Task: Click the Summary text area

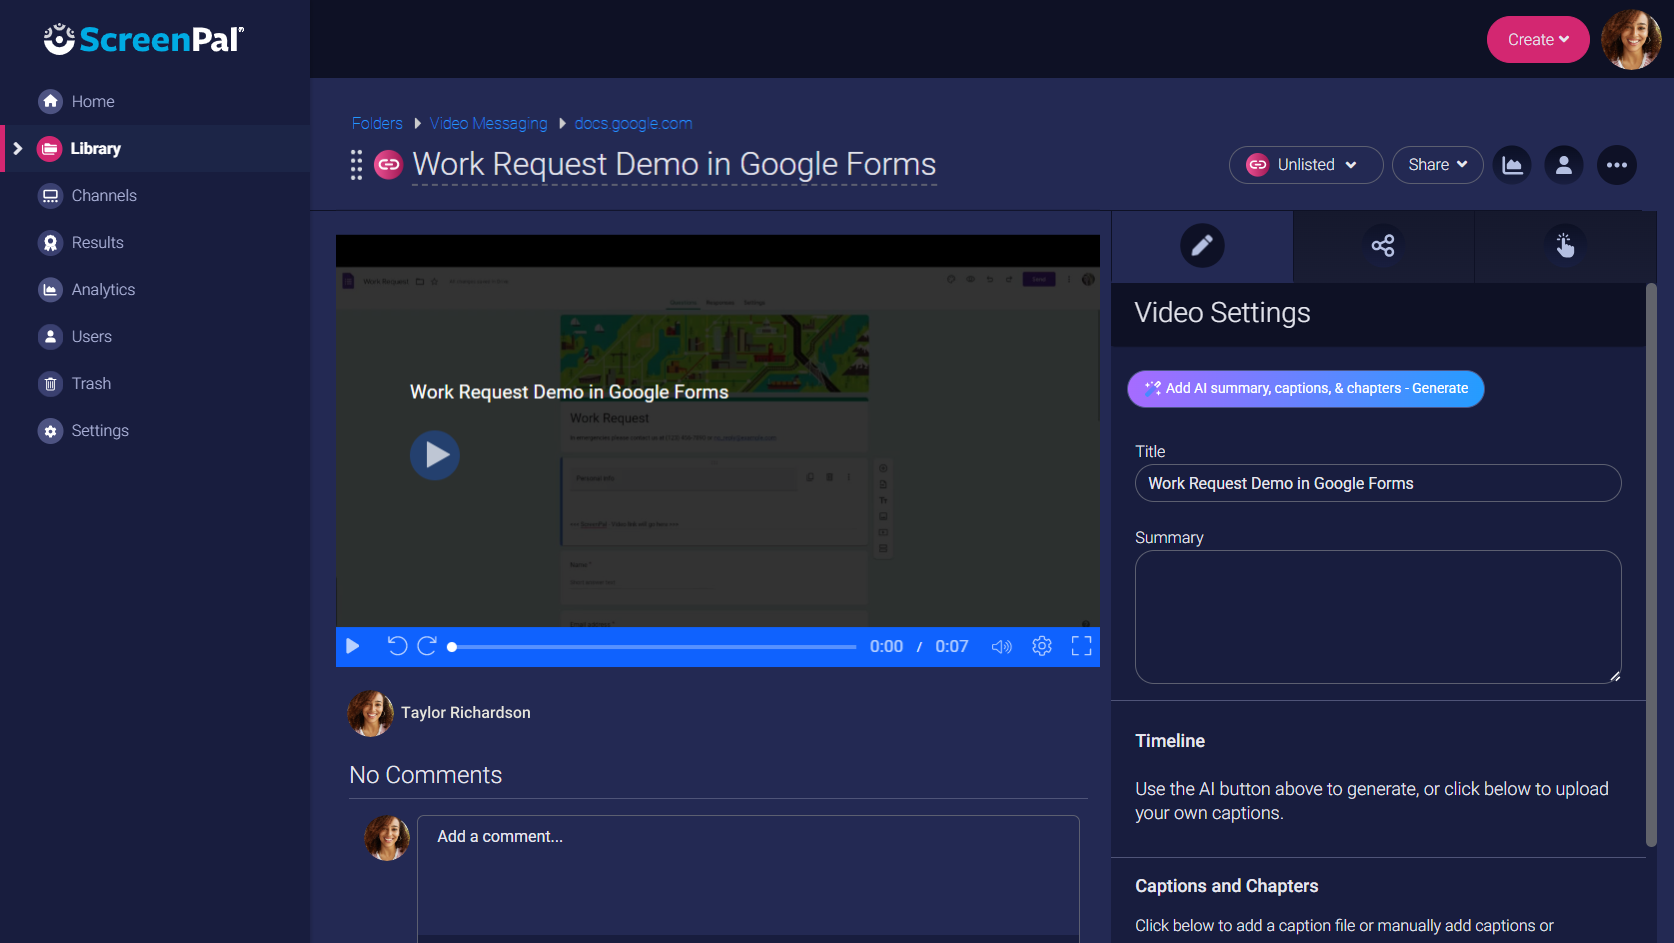Action: 1377,616
